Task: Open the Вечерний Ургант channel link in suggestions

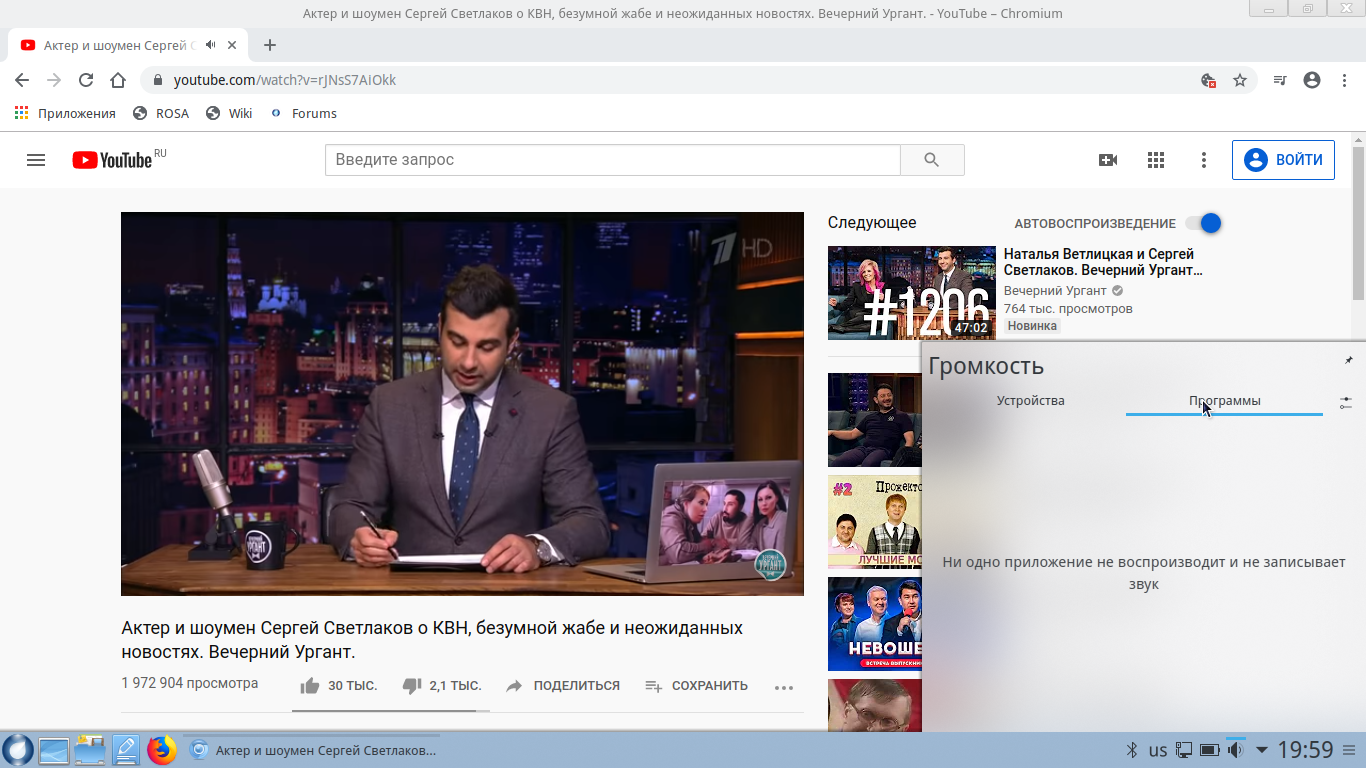Action: pos(1055,291)
